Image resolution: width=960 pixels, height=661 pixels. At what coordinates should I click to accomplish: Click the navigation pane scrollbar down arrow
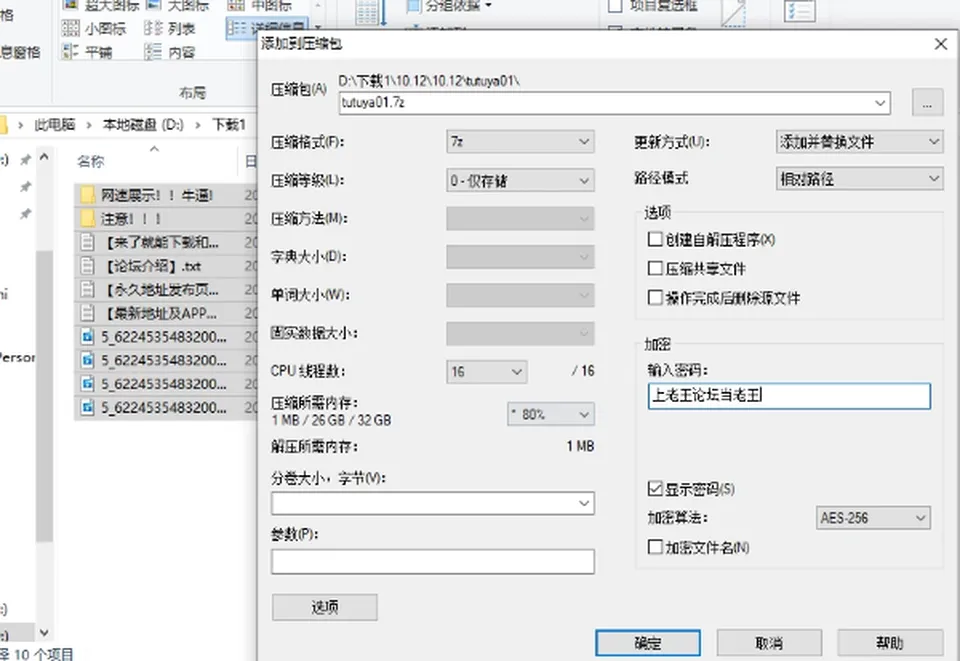43,633
